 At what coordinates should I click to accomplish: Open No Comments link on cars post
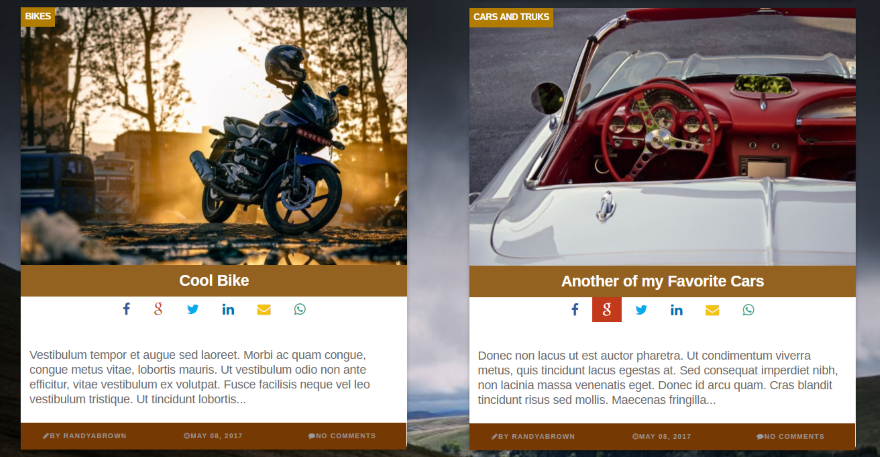[x=790, y=436]
